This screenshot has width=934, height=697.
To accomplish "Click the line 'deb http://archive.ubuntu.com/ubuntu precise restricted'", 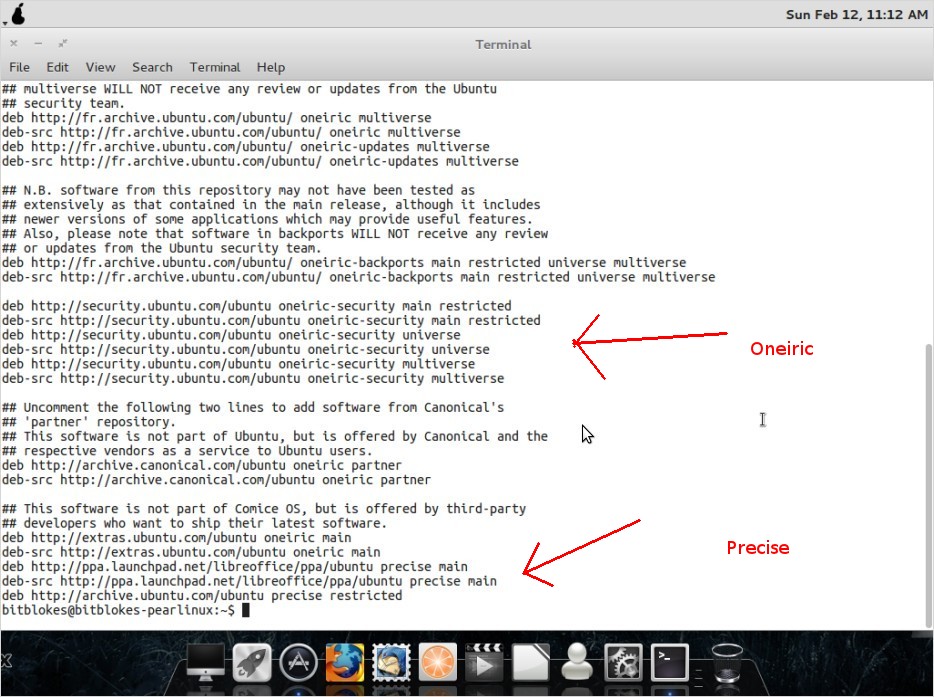I will coord(202,596).
